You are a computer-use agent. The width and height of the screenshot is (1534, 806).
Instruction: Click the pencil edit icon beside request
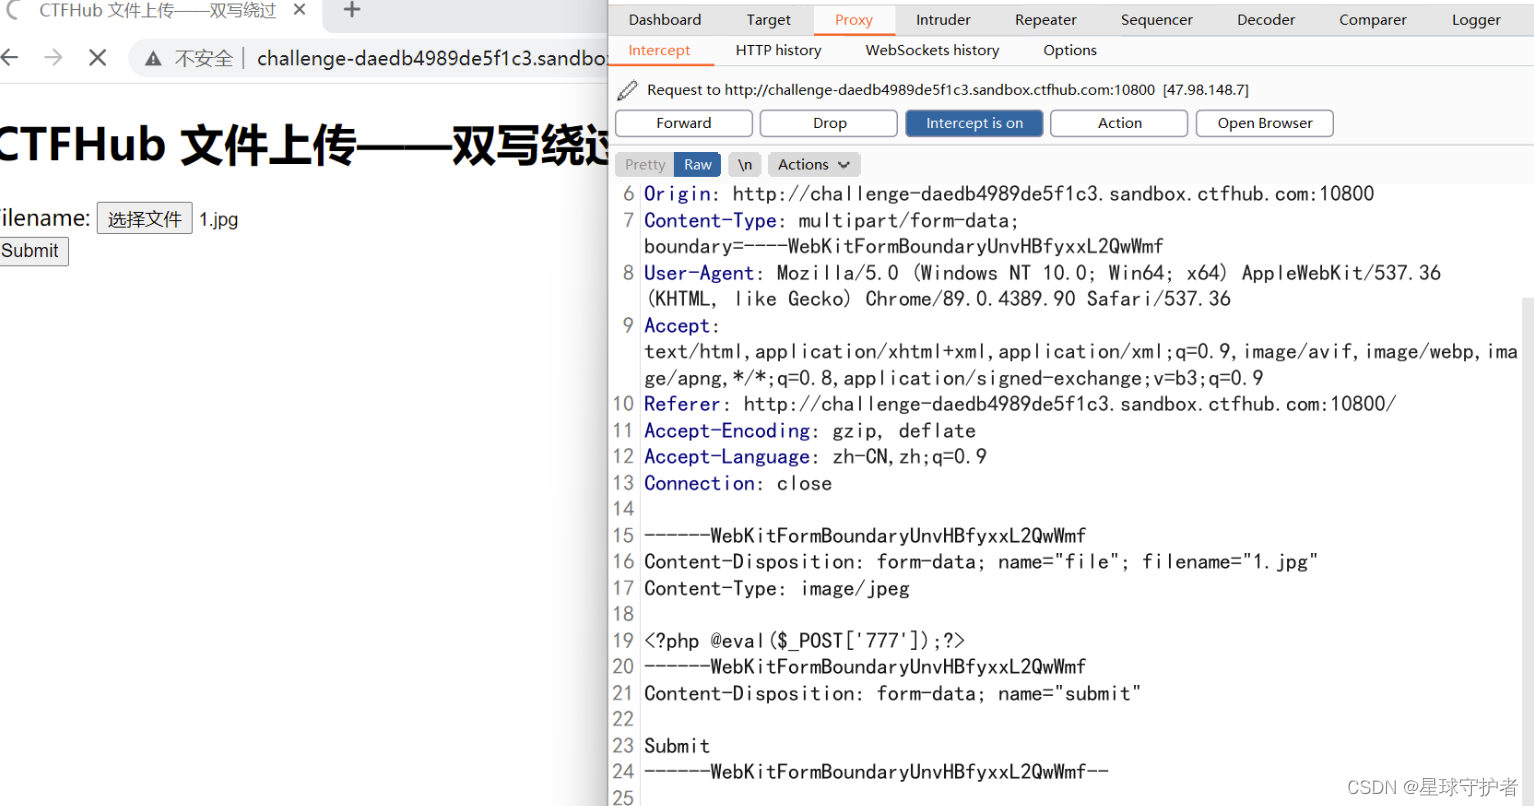click(x=627, y=90)
